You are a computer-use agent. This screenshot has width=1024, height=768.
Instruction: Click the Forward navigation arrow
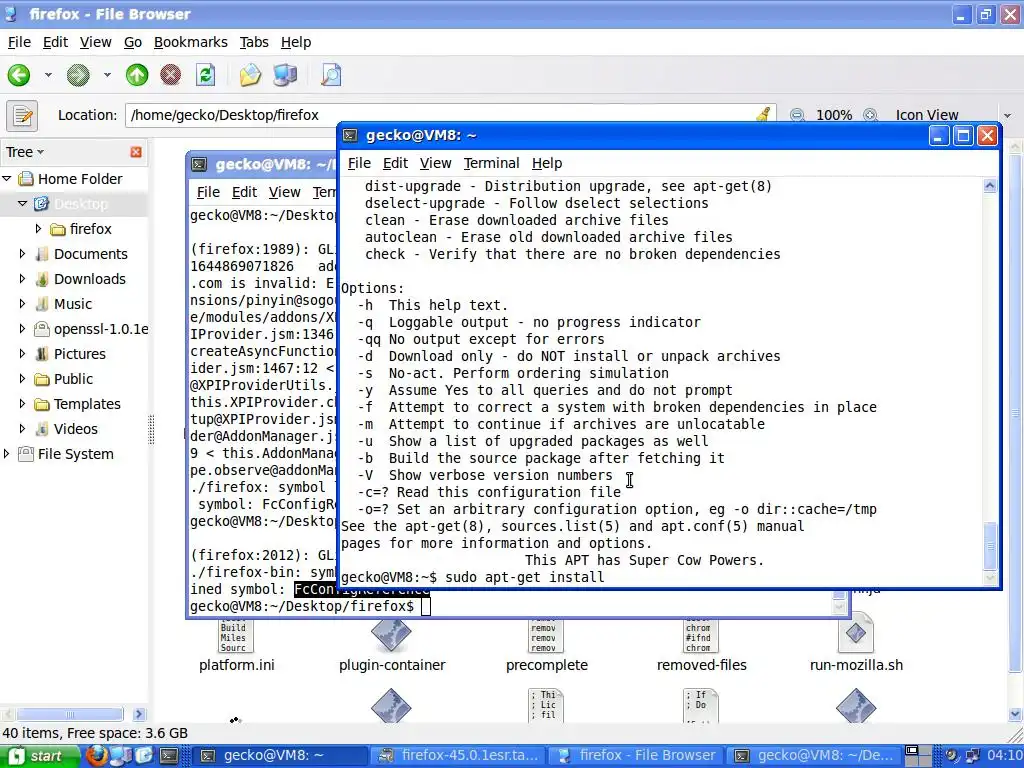[78, 75]
